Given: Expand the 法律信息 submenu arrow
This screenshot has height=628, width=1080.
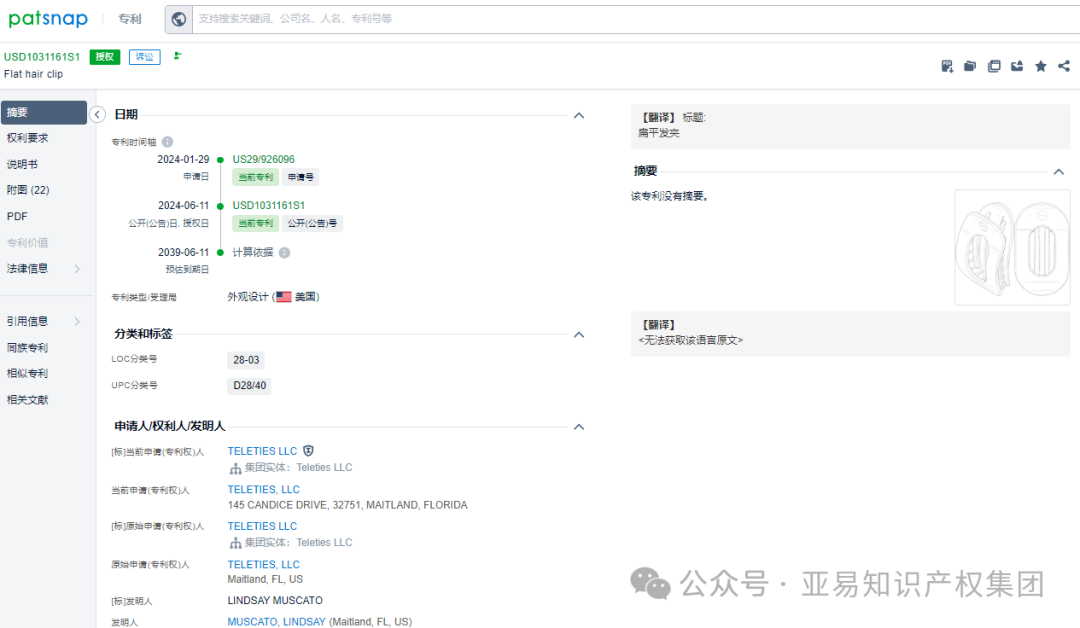Looking at the screenshot, I should click(x=77, y=269).
